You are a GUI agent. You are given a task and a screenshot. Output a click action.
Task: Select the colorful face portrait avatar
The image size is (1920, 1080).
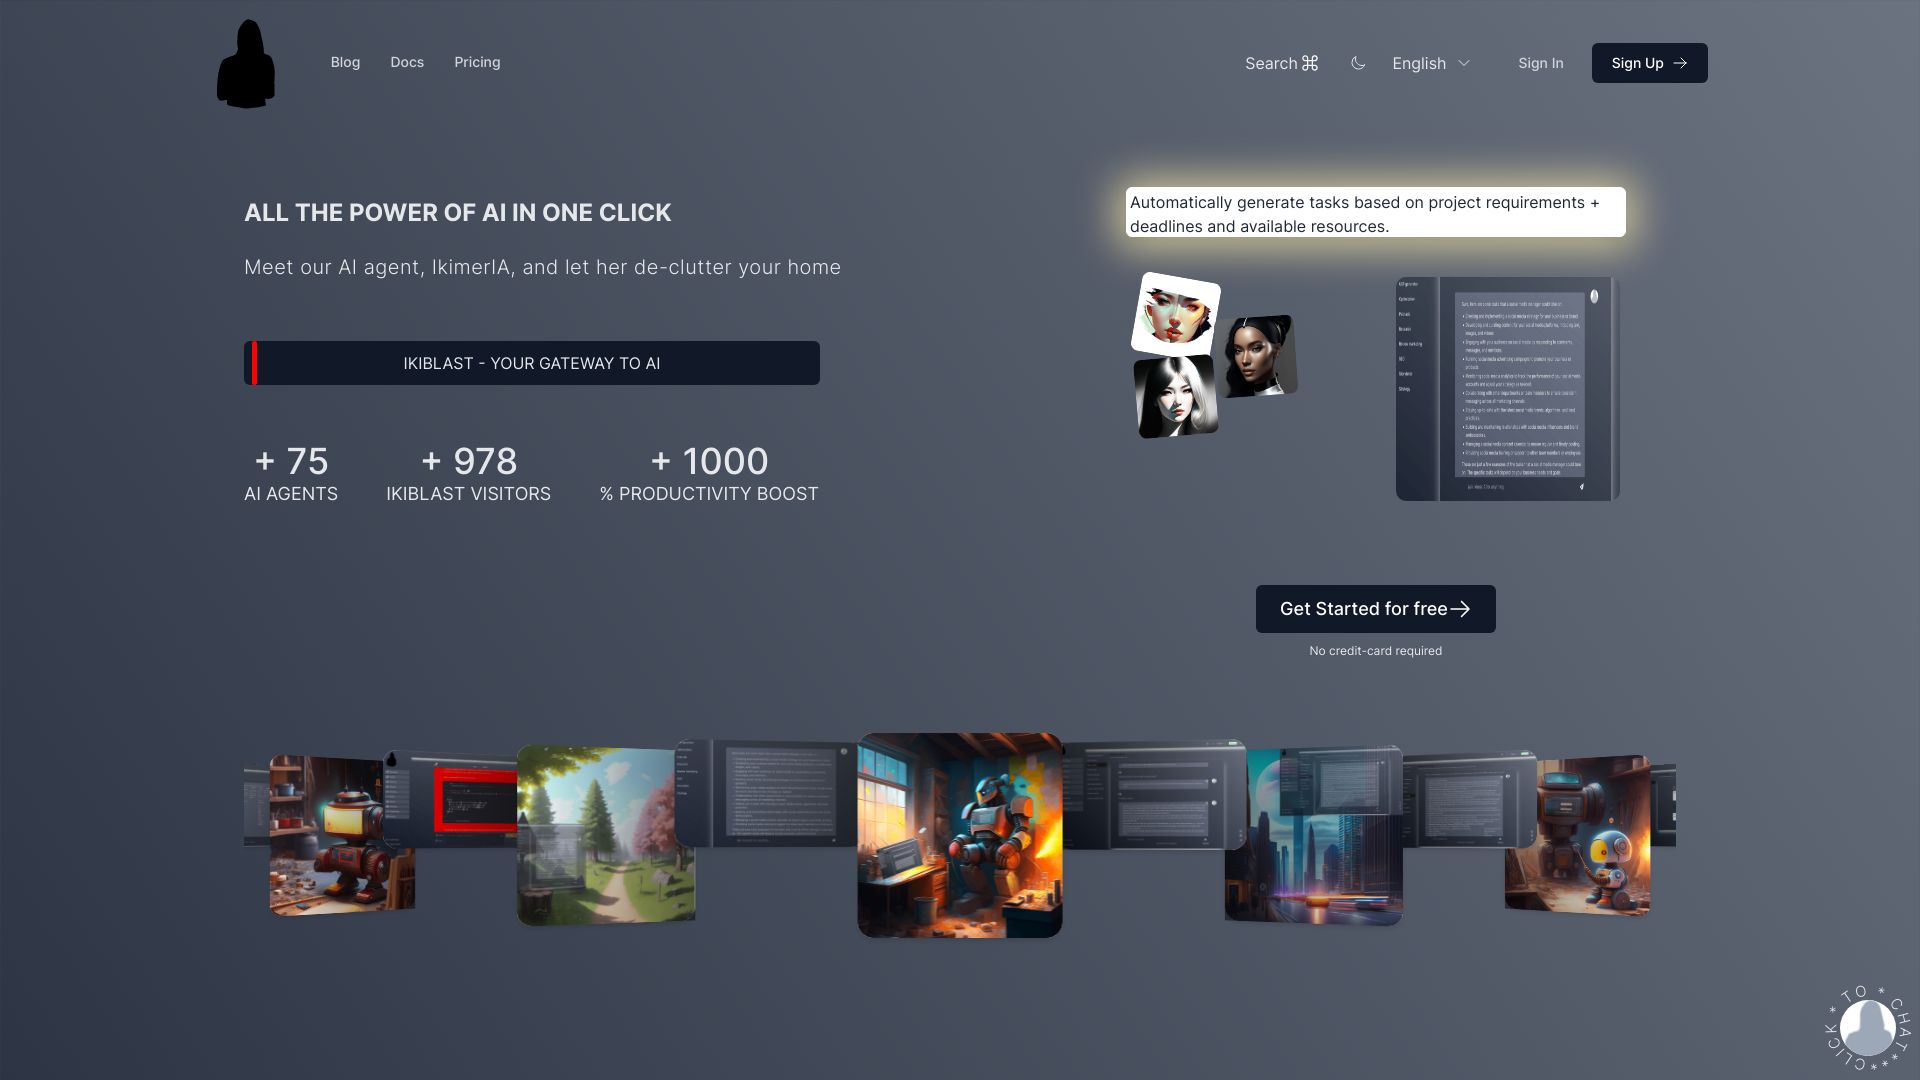pyautogui.click(x=1175, y=313)
